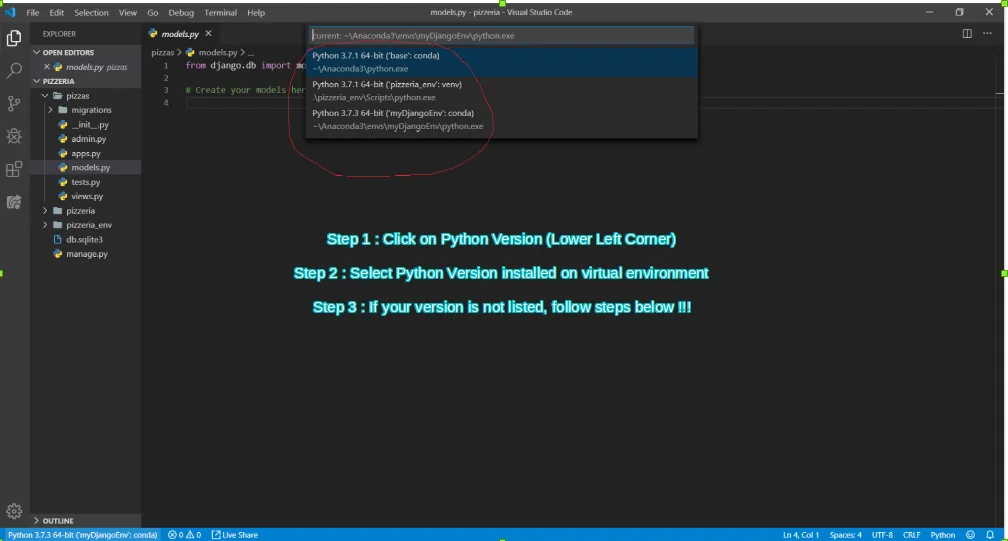Click models.py in the breadcrumb

(x=217, y=52)
